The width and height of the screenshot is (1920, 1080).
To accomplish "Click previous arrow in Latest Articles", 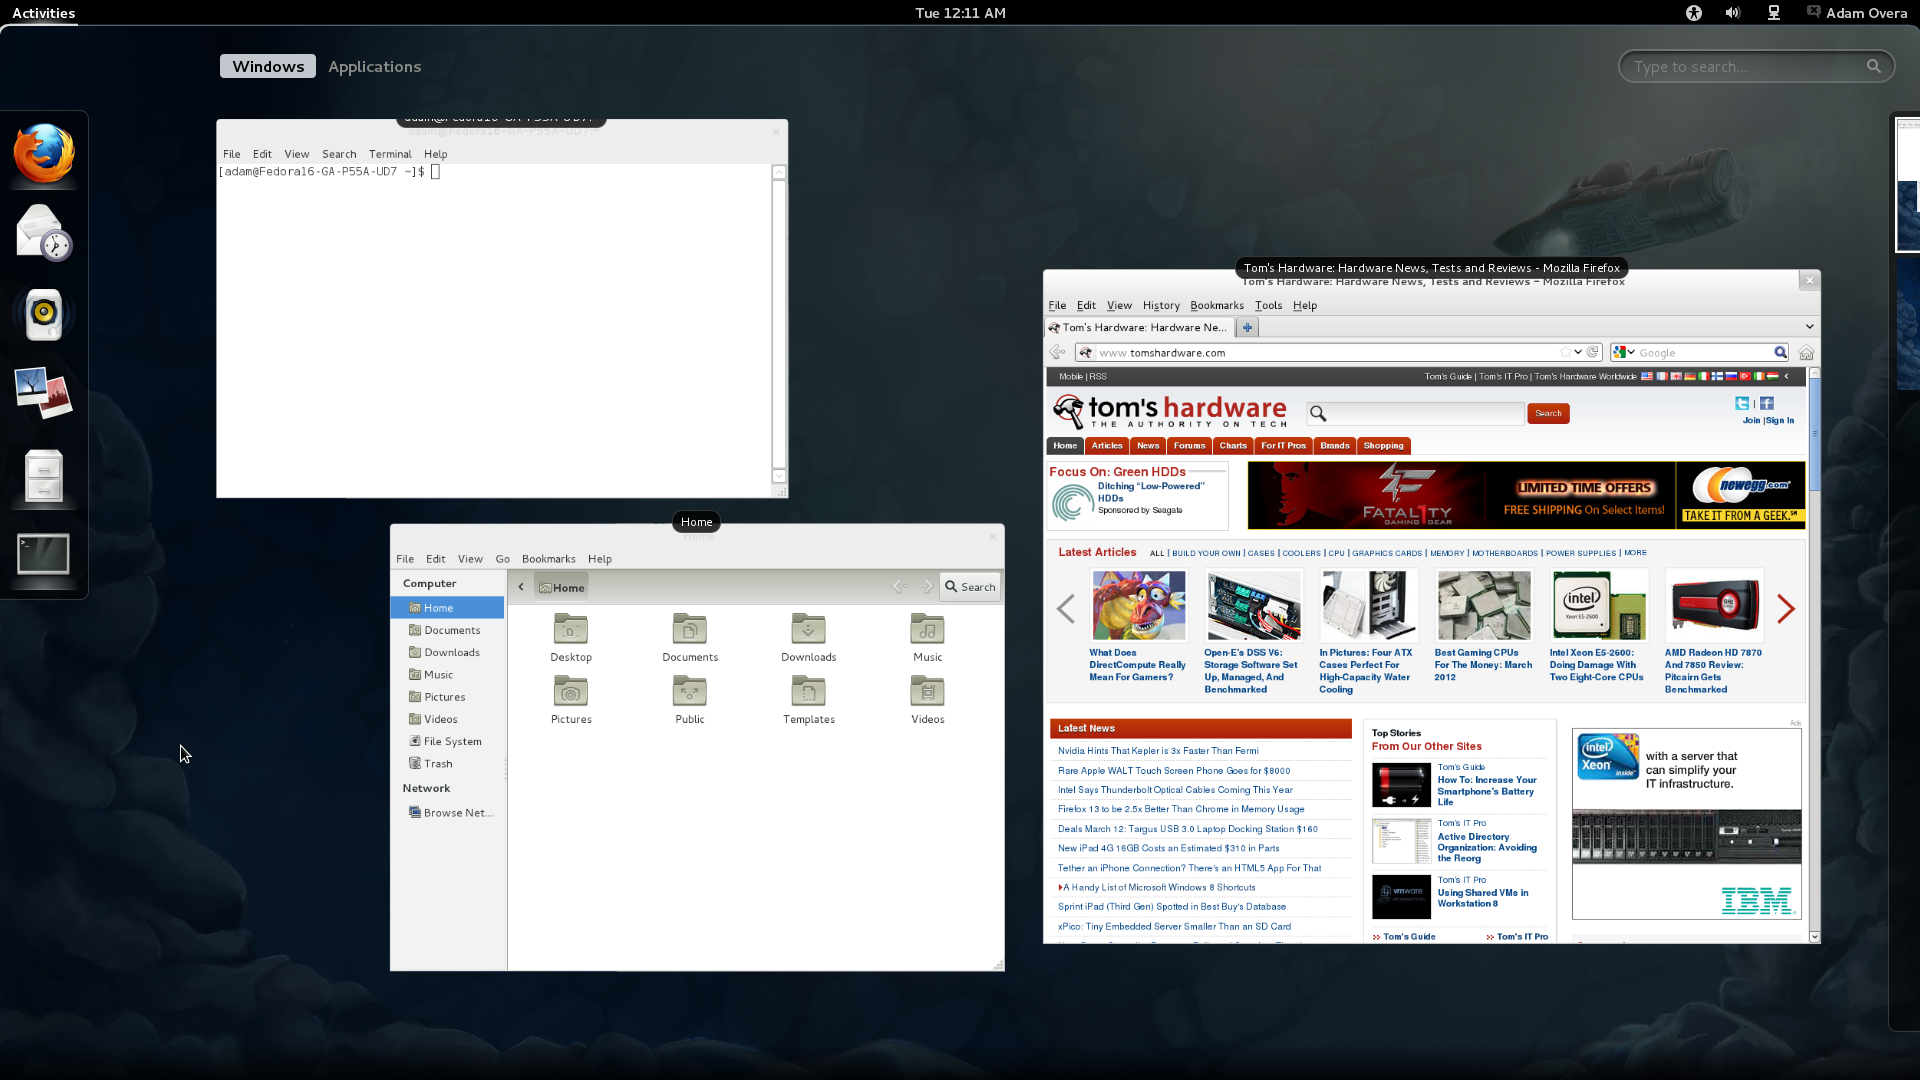I will [1066, 608].
